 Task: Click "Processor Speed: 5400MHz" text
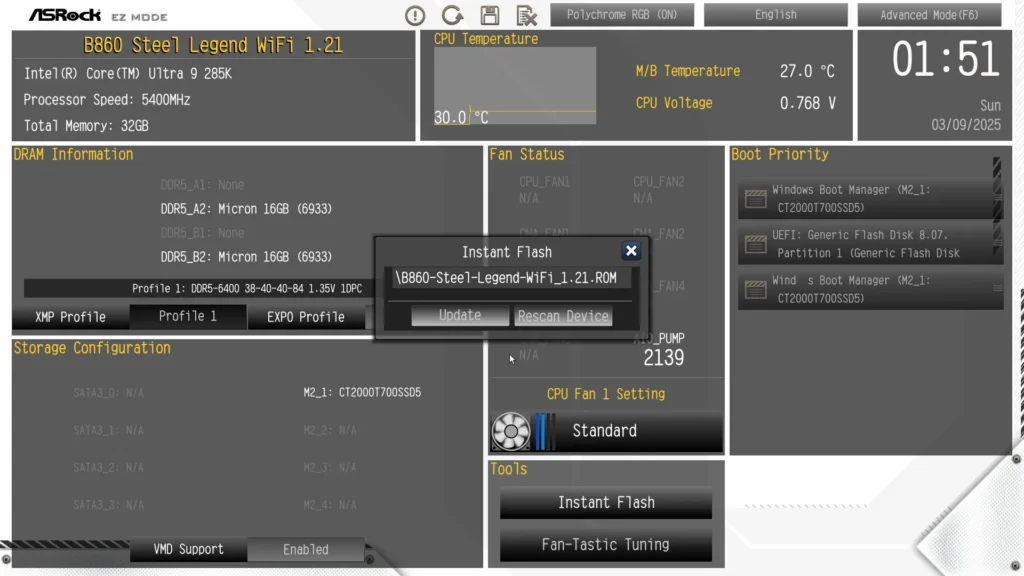[x=107, y=100]
